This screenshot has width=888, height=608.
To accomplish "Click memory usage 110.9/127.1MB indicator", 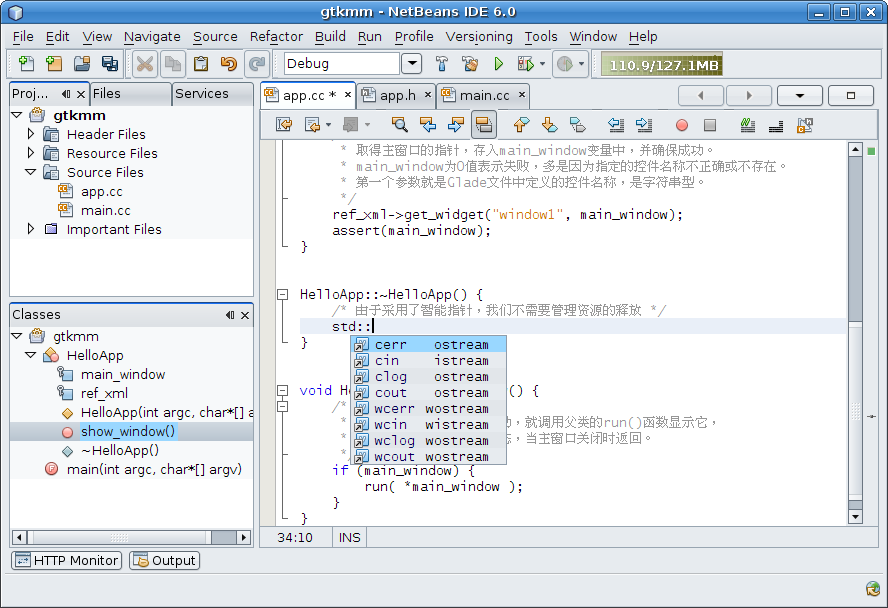I will (664, 65).
